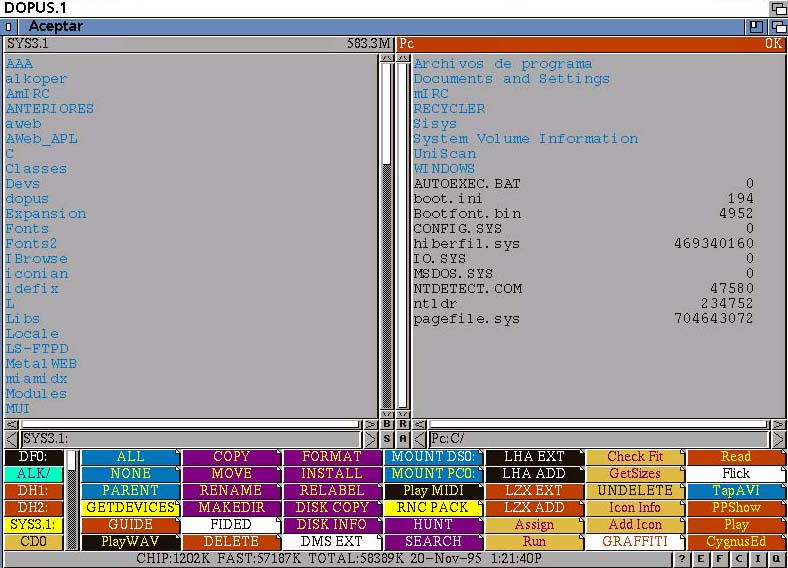Select the SYS3.1: drive button

pos(33,525)
